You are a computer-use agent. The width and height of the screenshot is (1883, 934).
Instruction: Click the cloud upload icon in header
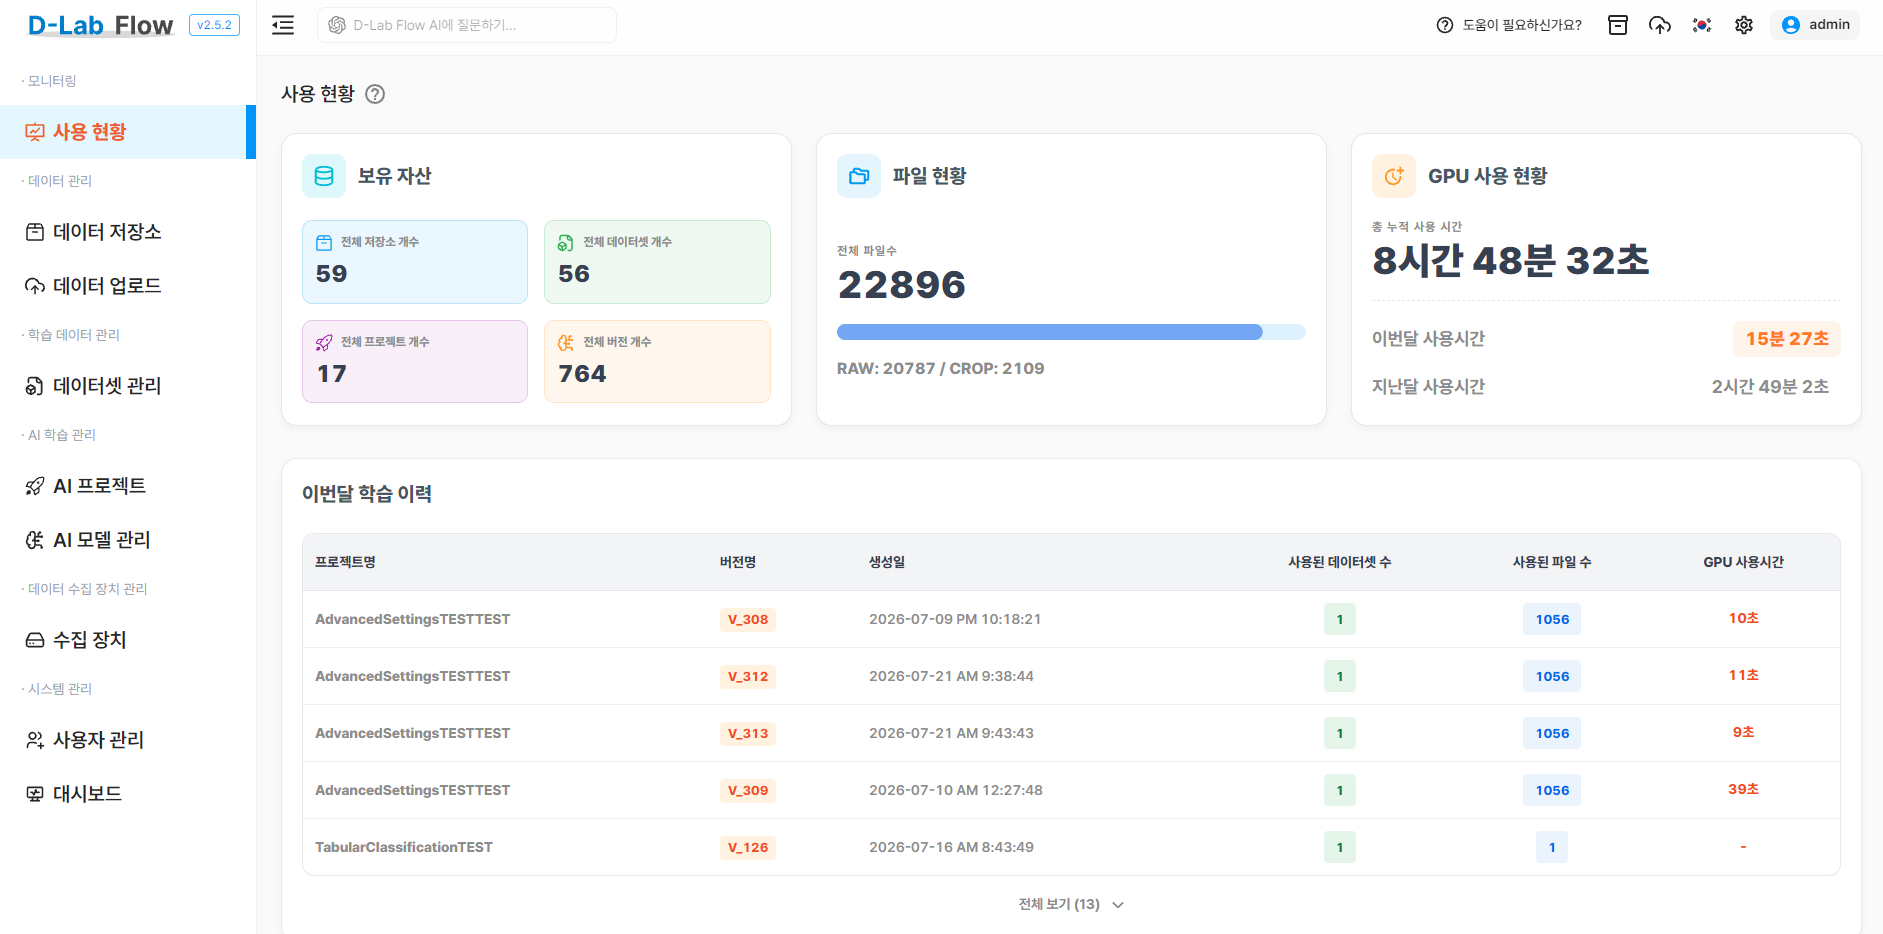[x=1660, y=25]
